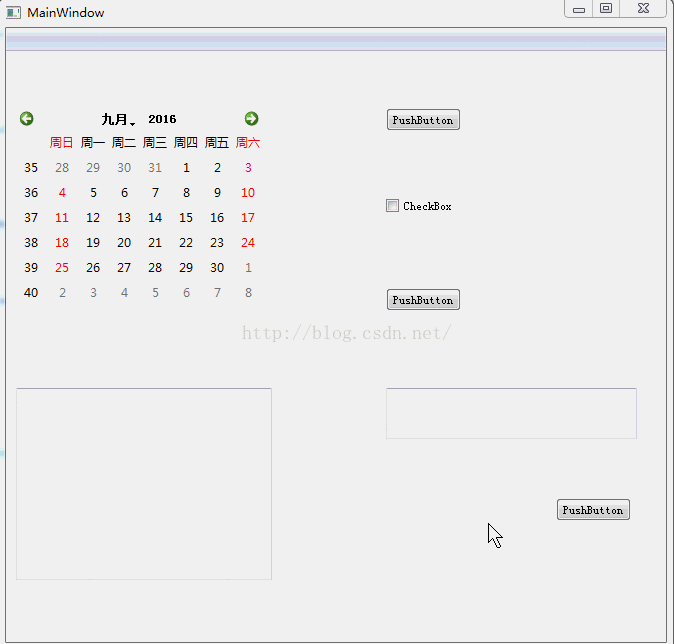Image resolution: width=674 pixels, height=644 pixels.
Task: Select red date 25 in the calendar
Action: coord(62,267)
